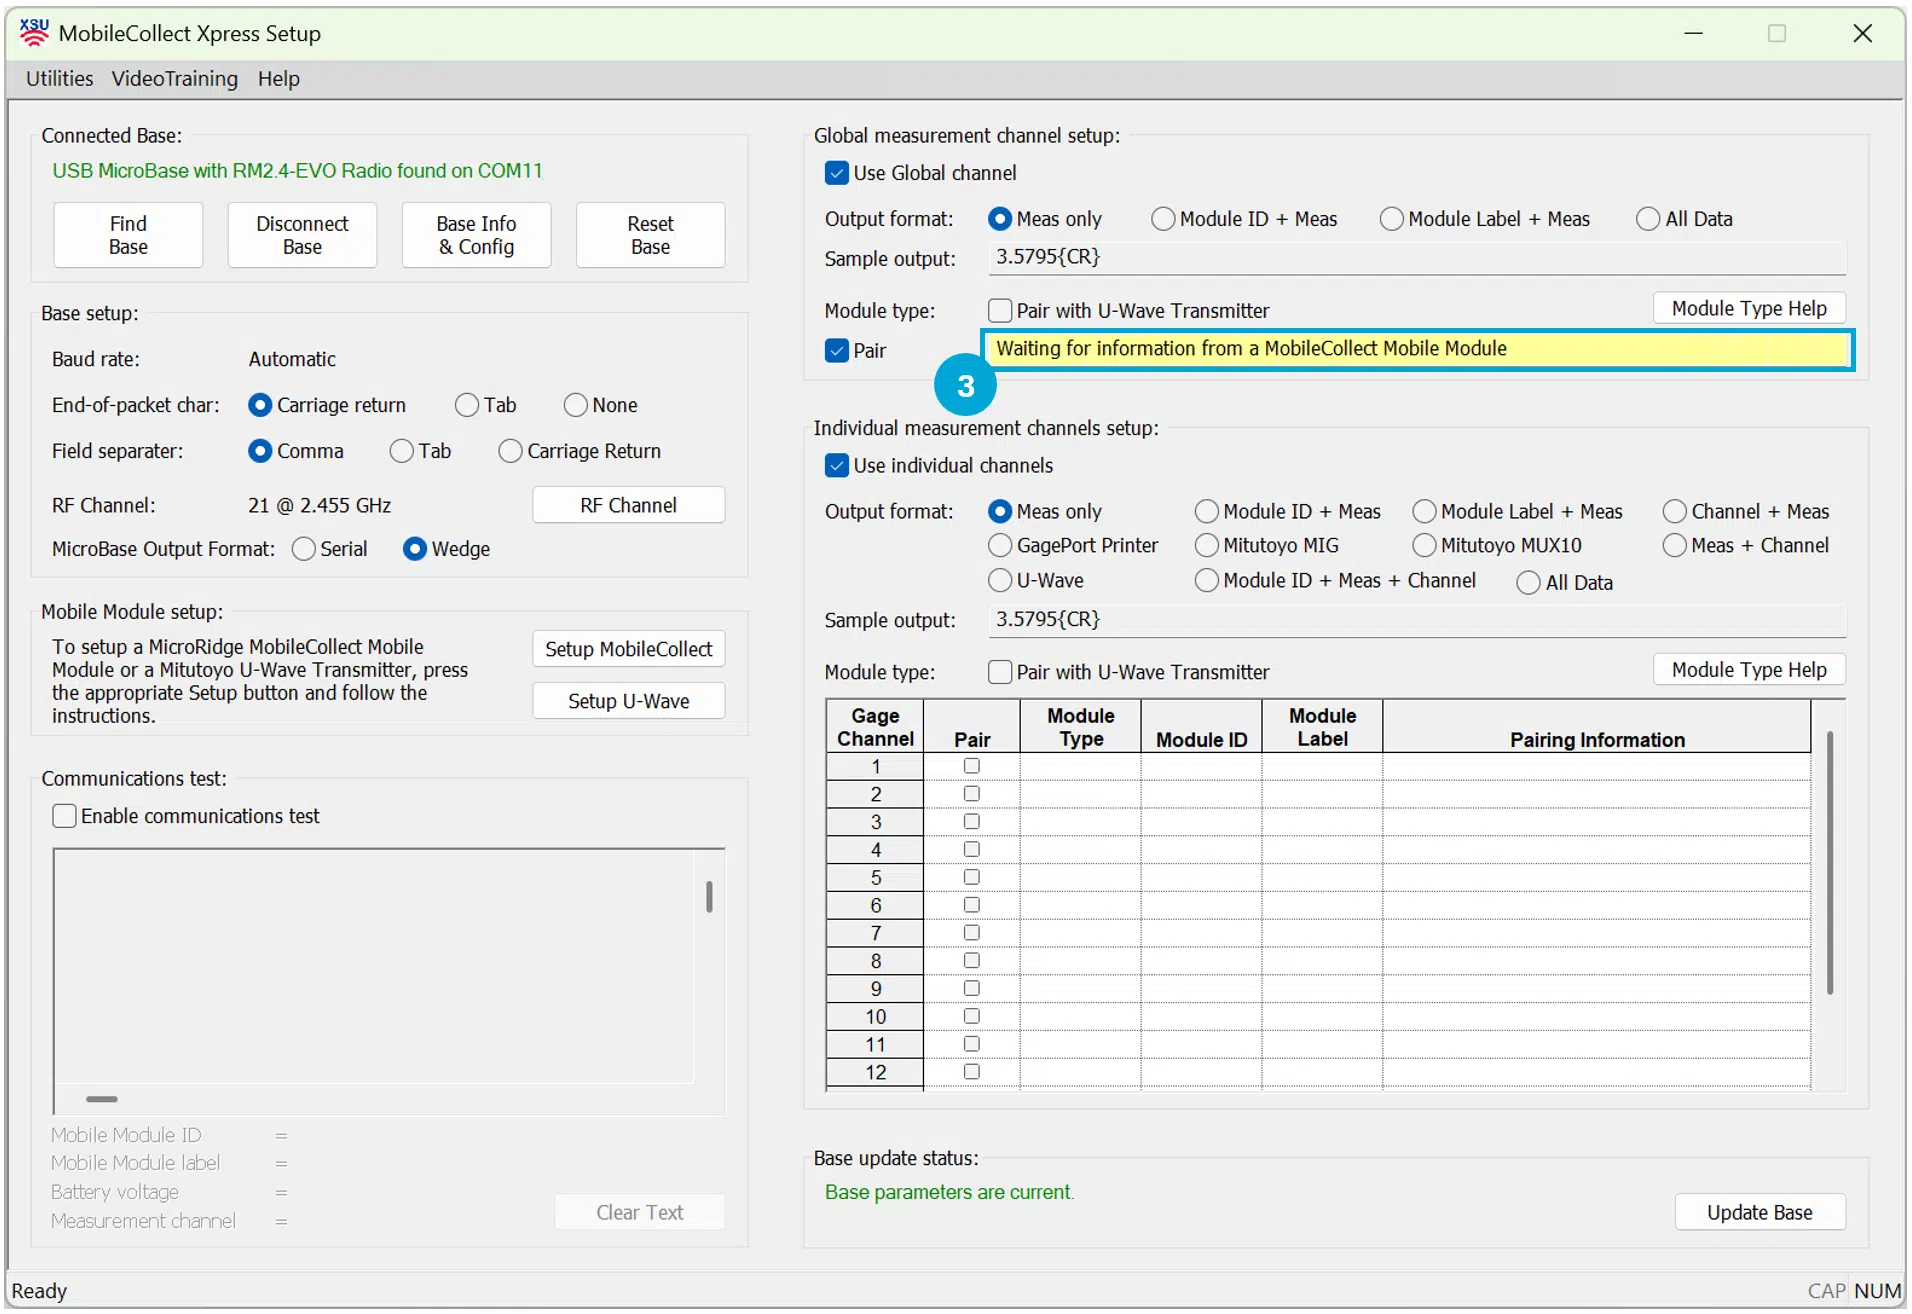Select Comma as Field separater
Viewport: 1912px width, 1314px height.
point(260,452)
